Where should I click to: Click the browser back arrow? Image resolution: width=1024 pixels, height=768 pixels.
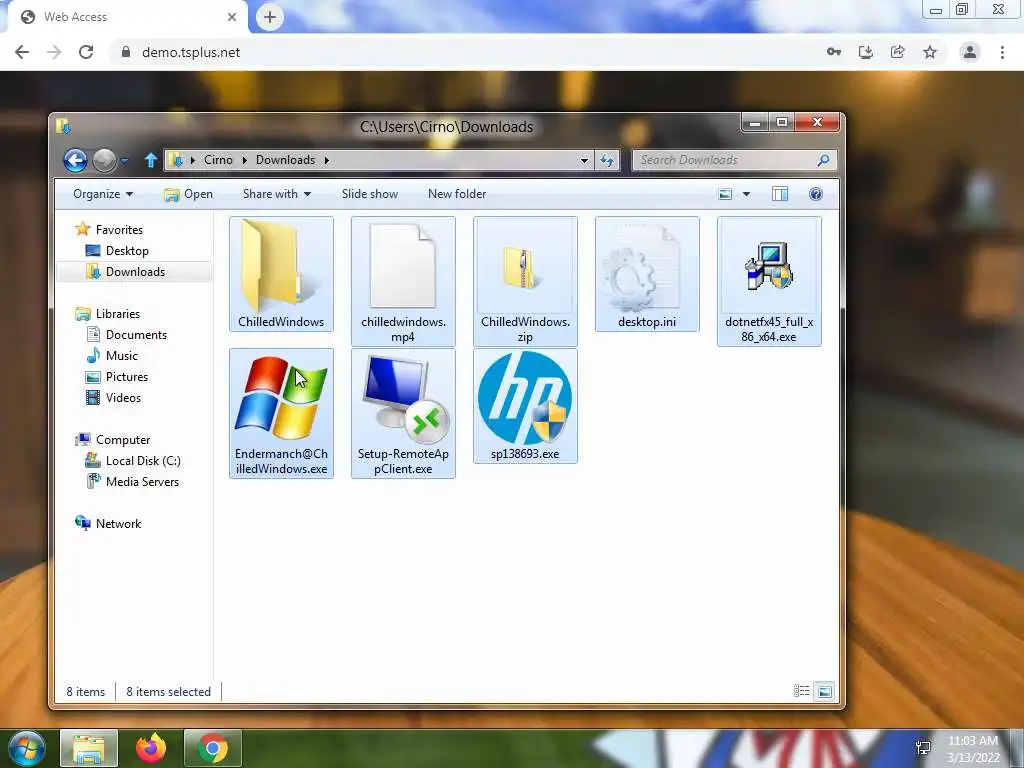tap(22, 52)
